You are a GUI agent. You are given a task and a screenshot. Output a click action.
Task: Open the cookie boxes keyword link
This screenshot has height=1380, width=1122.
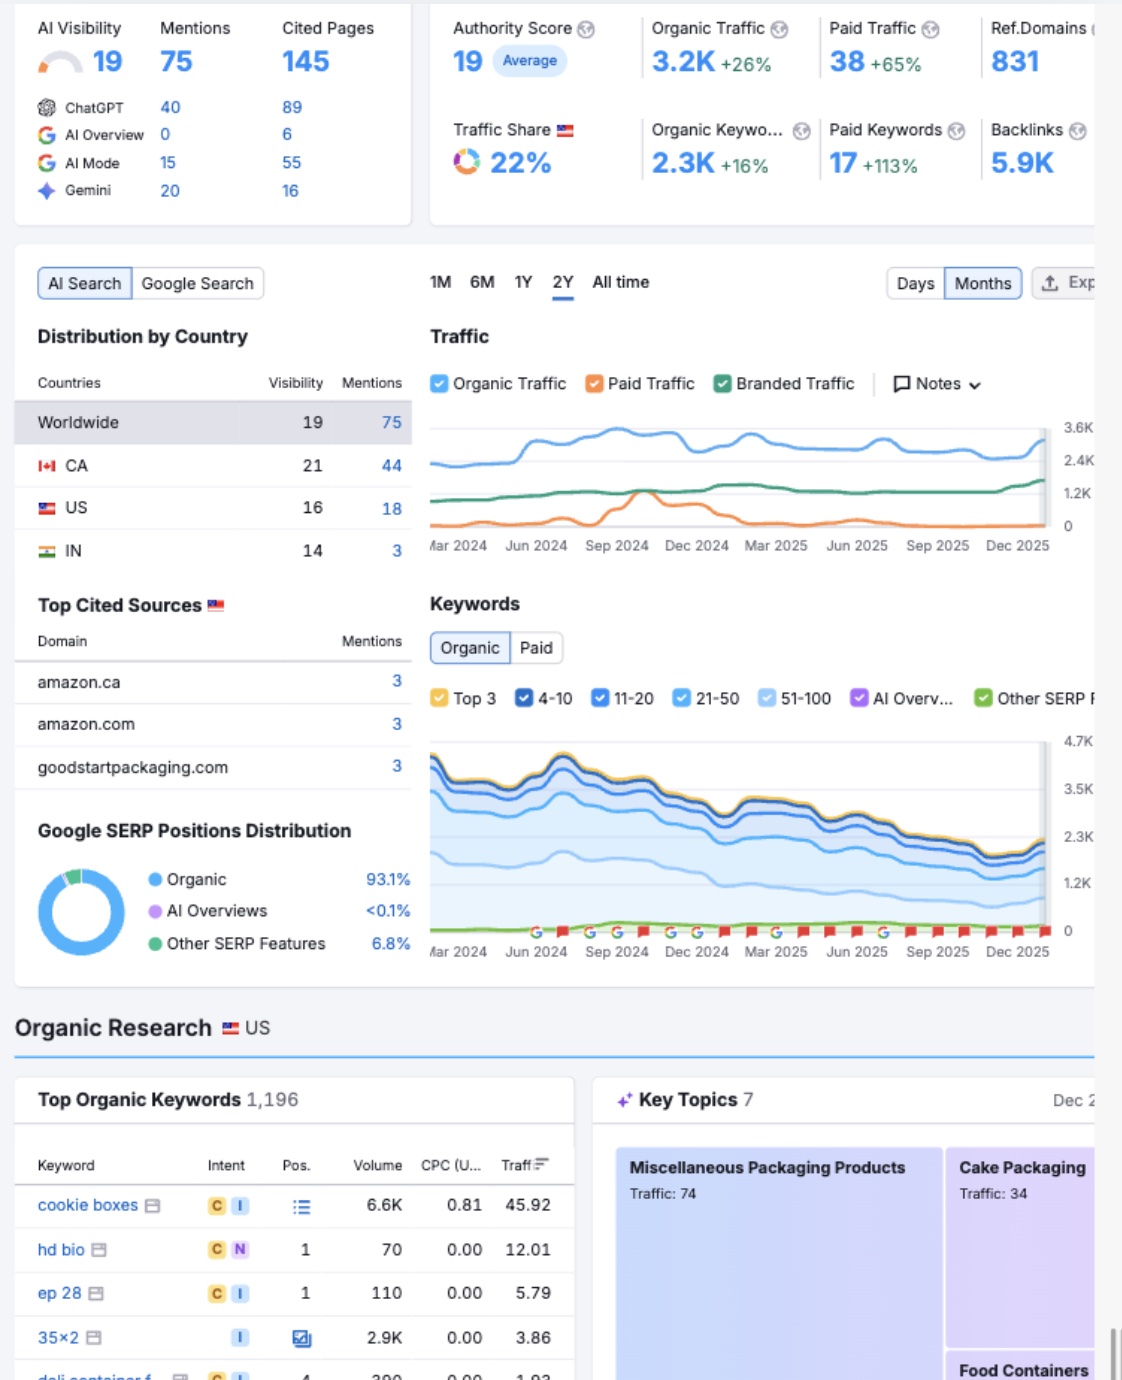point(87,1205)
